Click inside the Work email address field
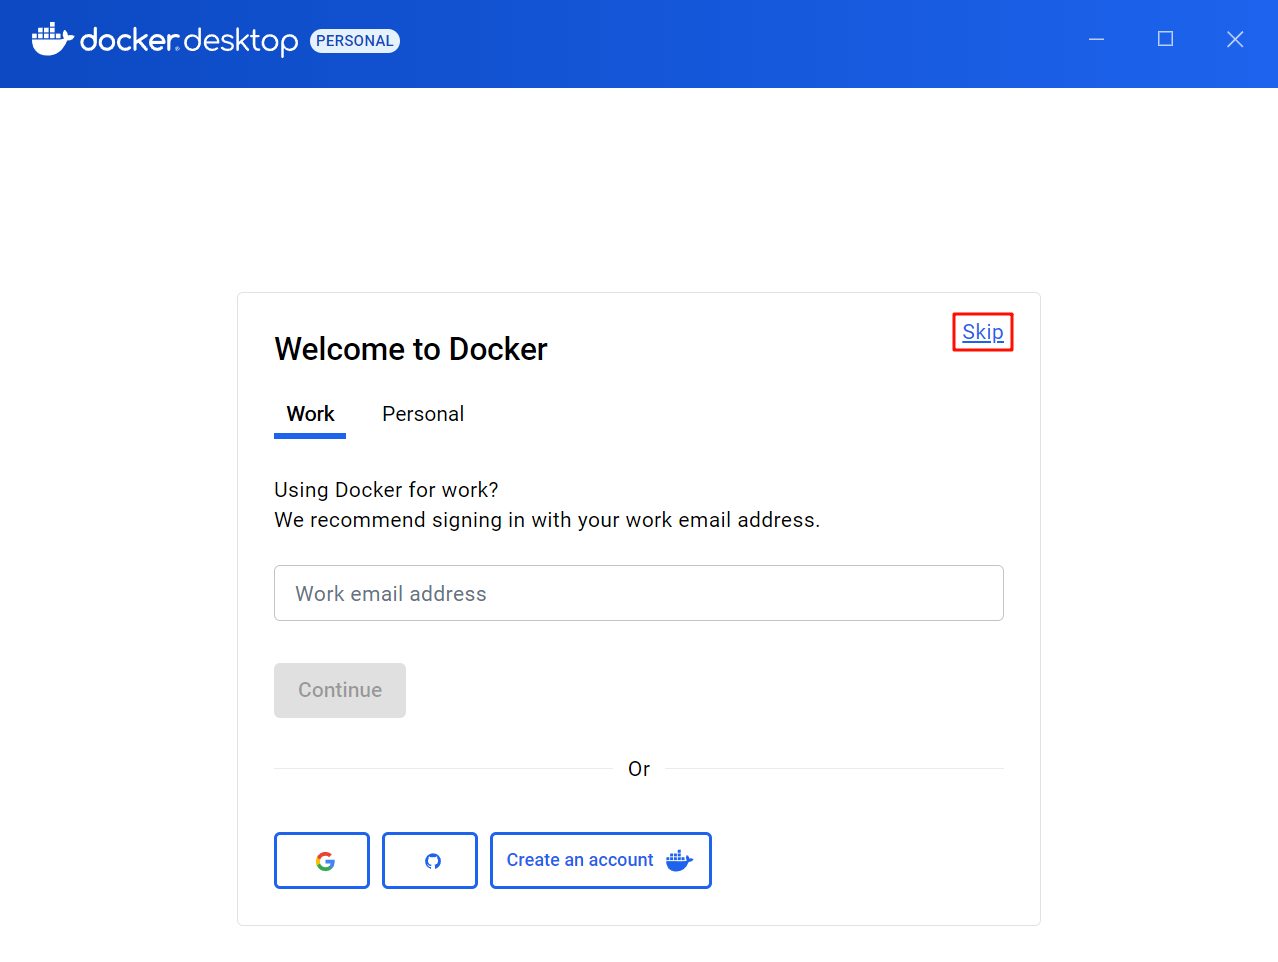 (638, 592)
